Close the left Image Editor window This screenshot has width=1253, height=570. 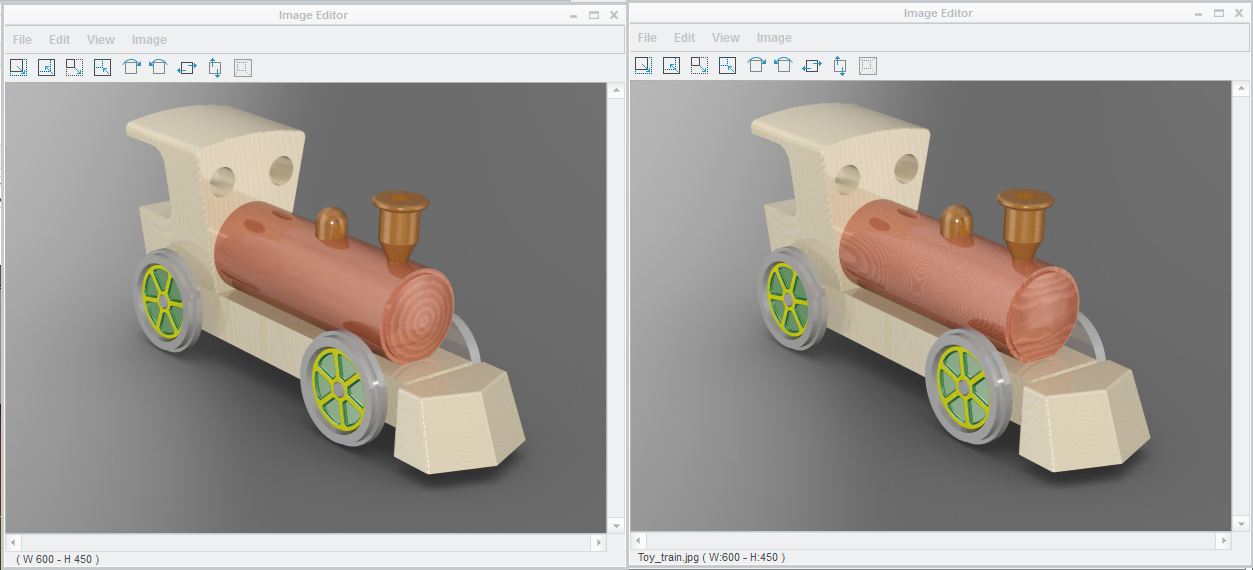pyautogui.click(x=613, y=15)
